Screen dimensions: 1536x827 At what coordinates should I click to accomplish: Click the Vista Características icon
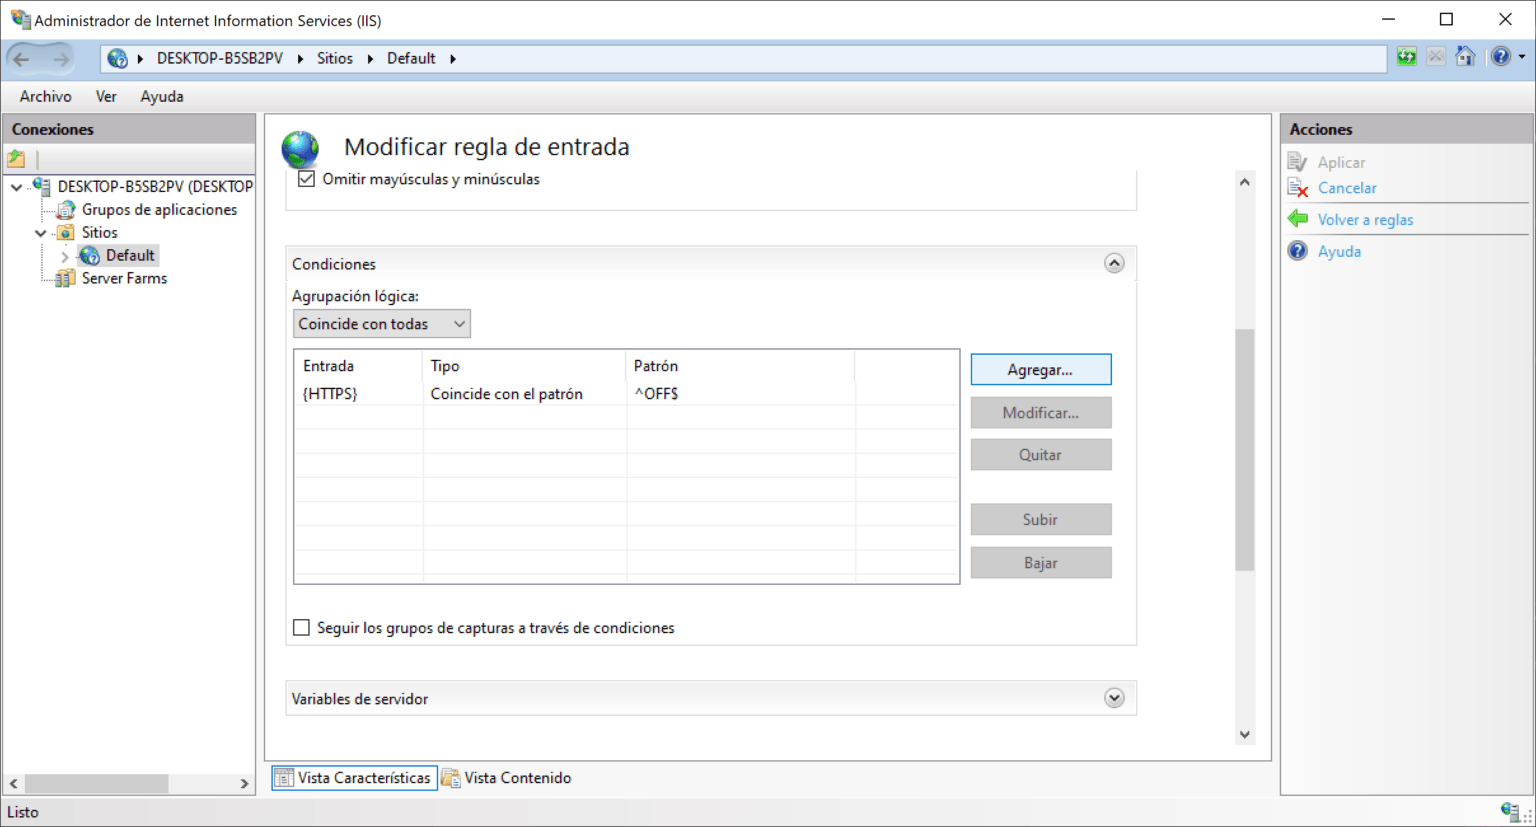click(284, 778)
